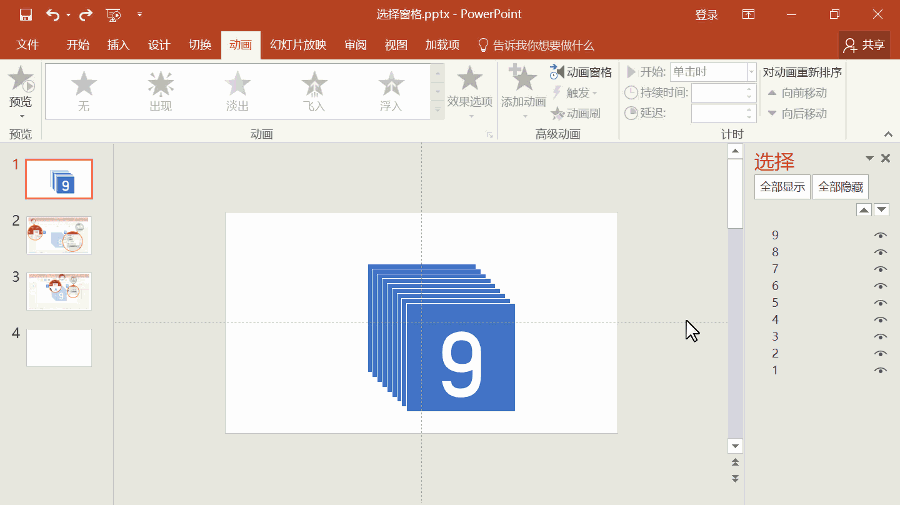Select the 浮入 (Float In) animation effect
Viewport: 900px width, 505px height.
[x=391, y=88]
